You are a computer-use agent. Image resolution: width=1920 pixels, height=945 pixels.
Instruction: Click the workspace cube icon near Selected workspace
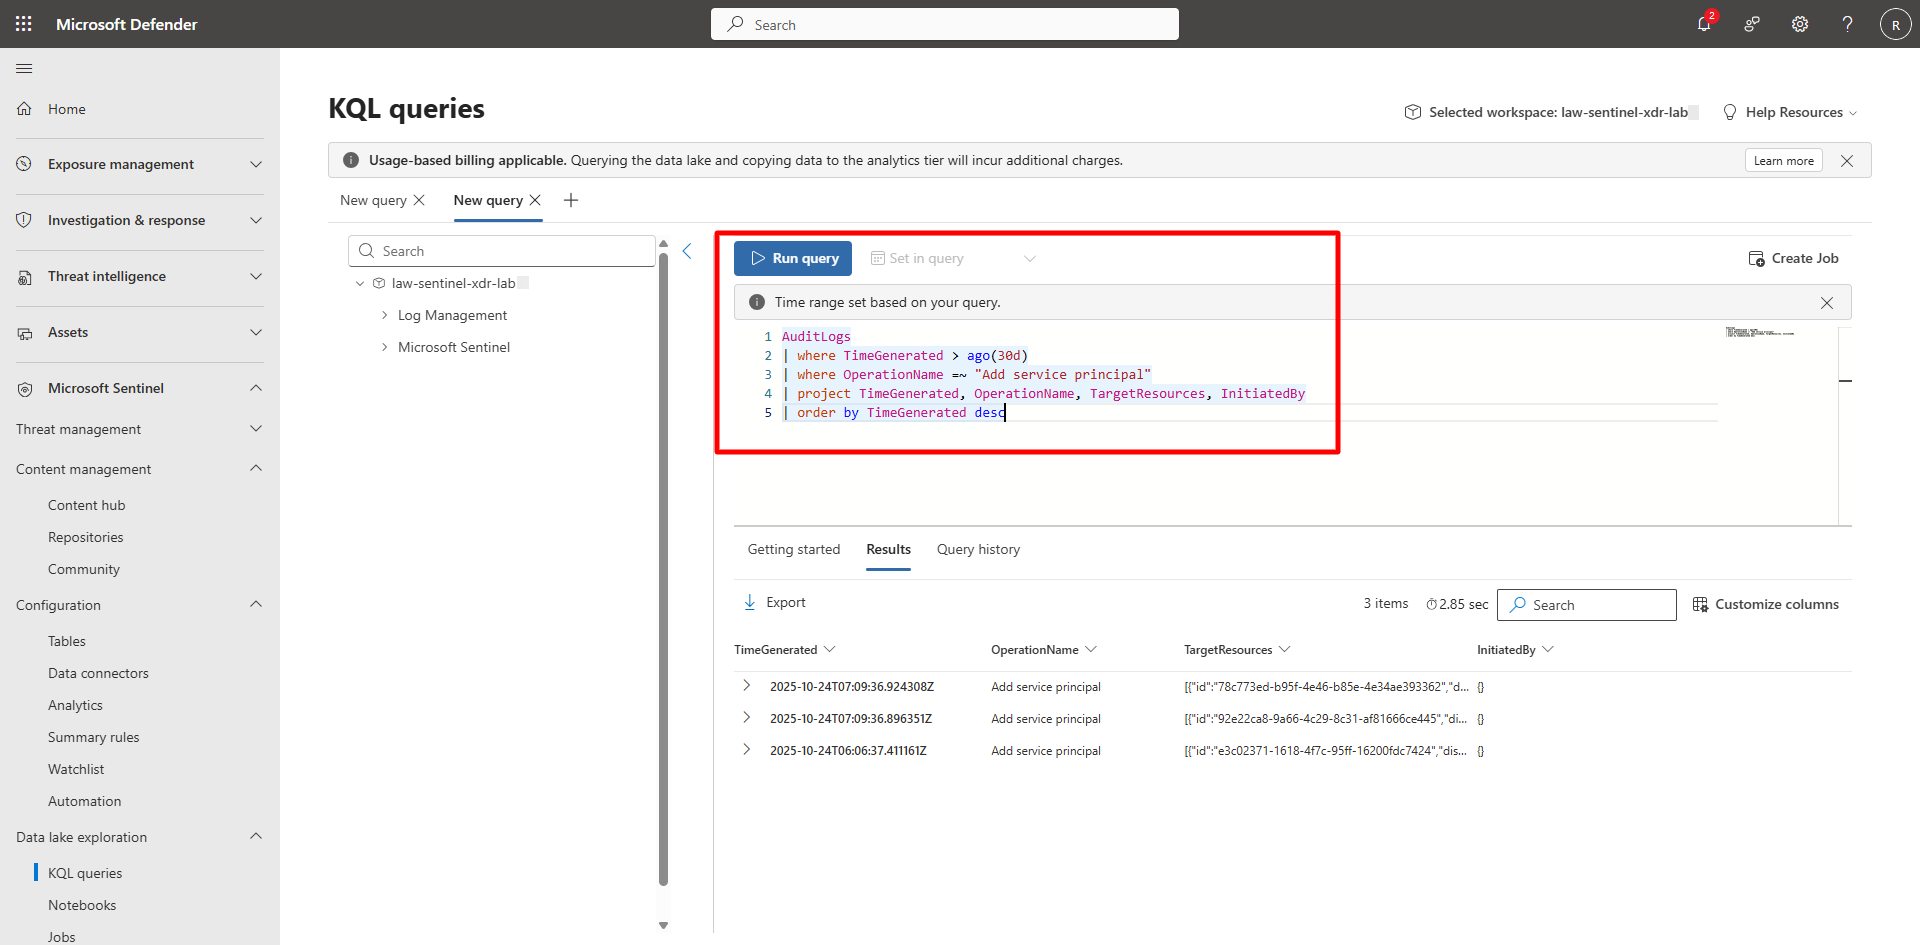click(1413, 112)
